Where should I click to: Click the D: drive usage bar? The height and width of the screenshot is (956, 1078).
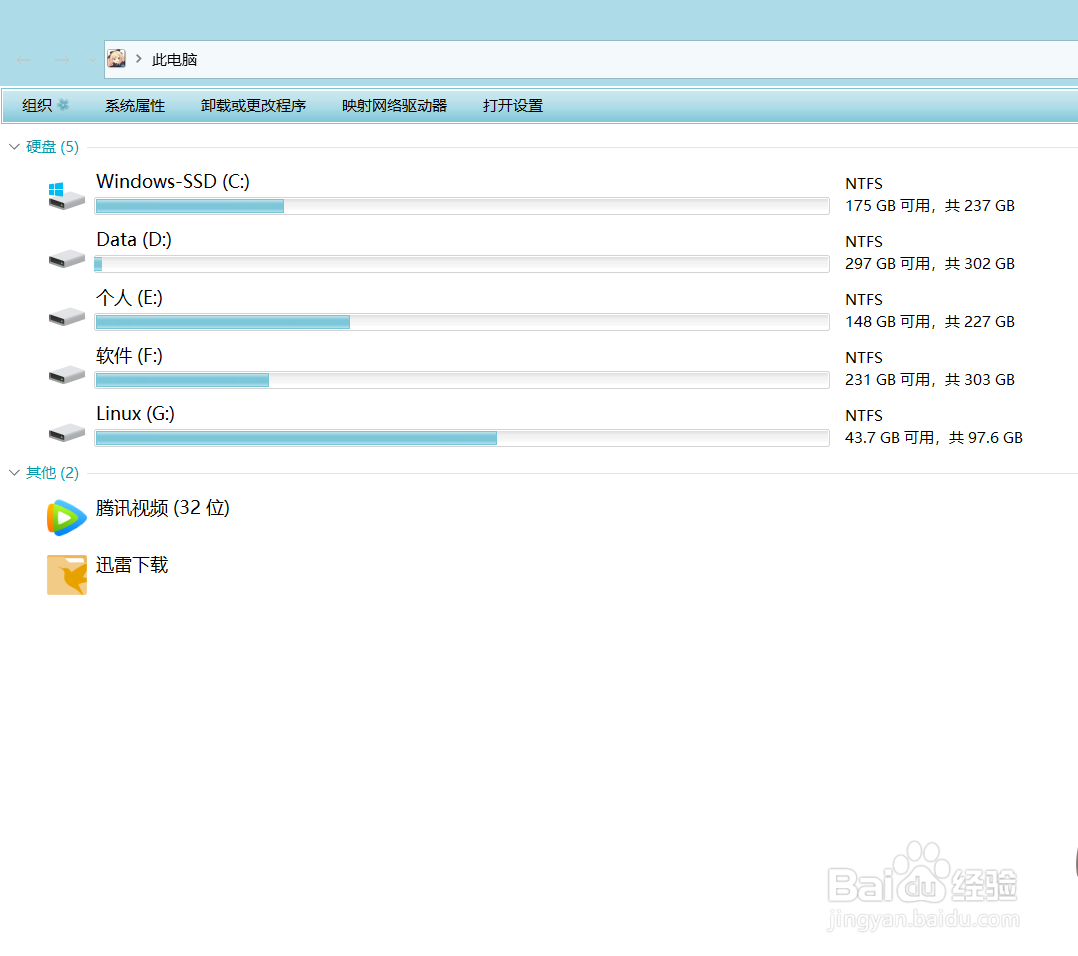coord(462,264)
